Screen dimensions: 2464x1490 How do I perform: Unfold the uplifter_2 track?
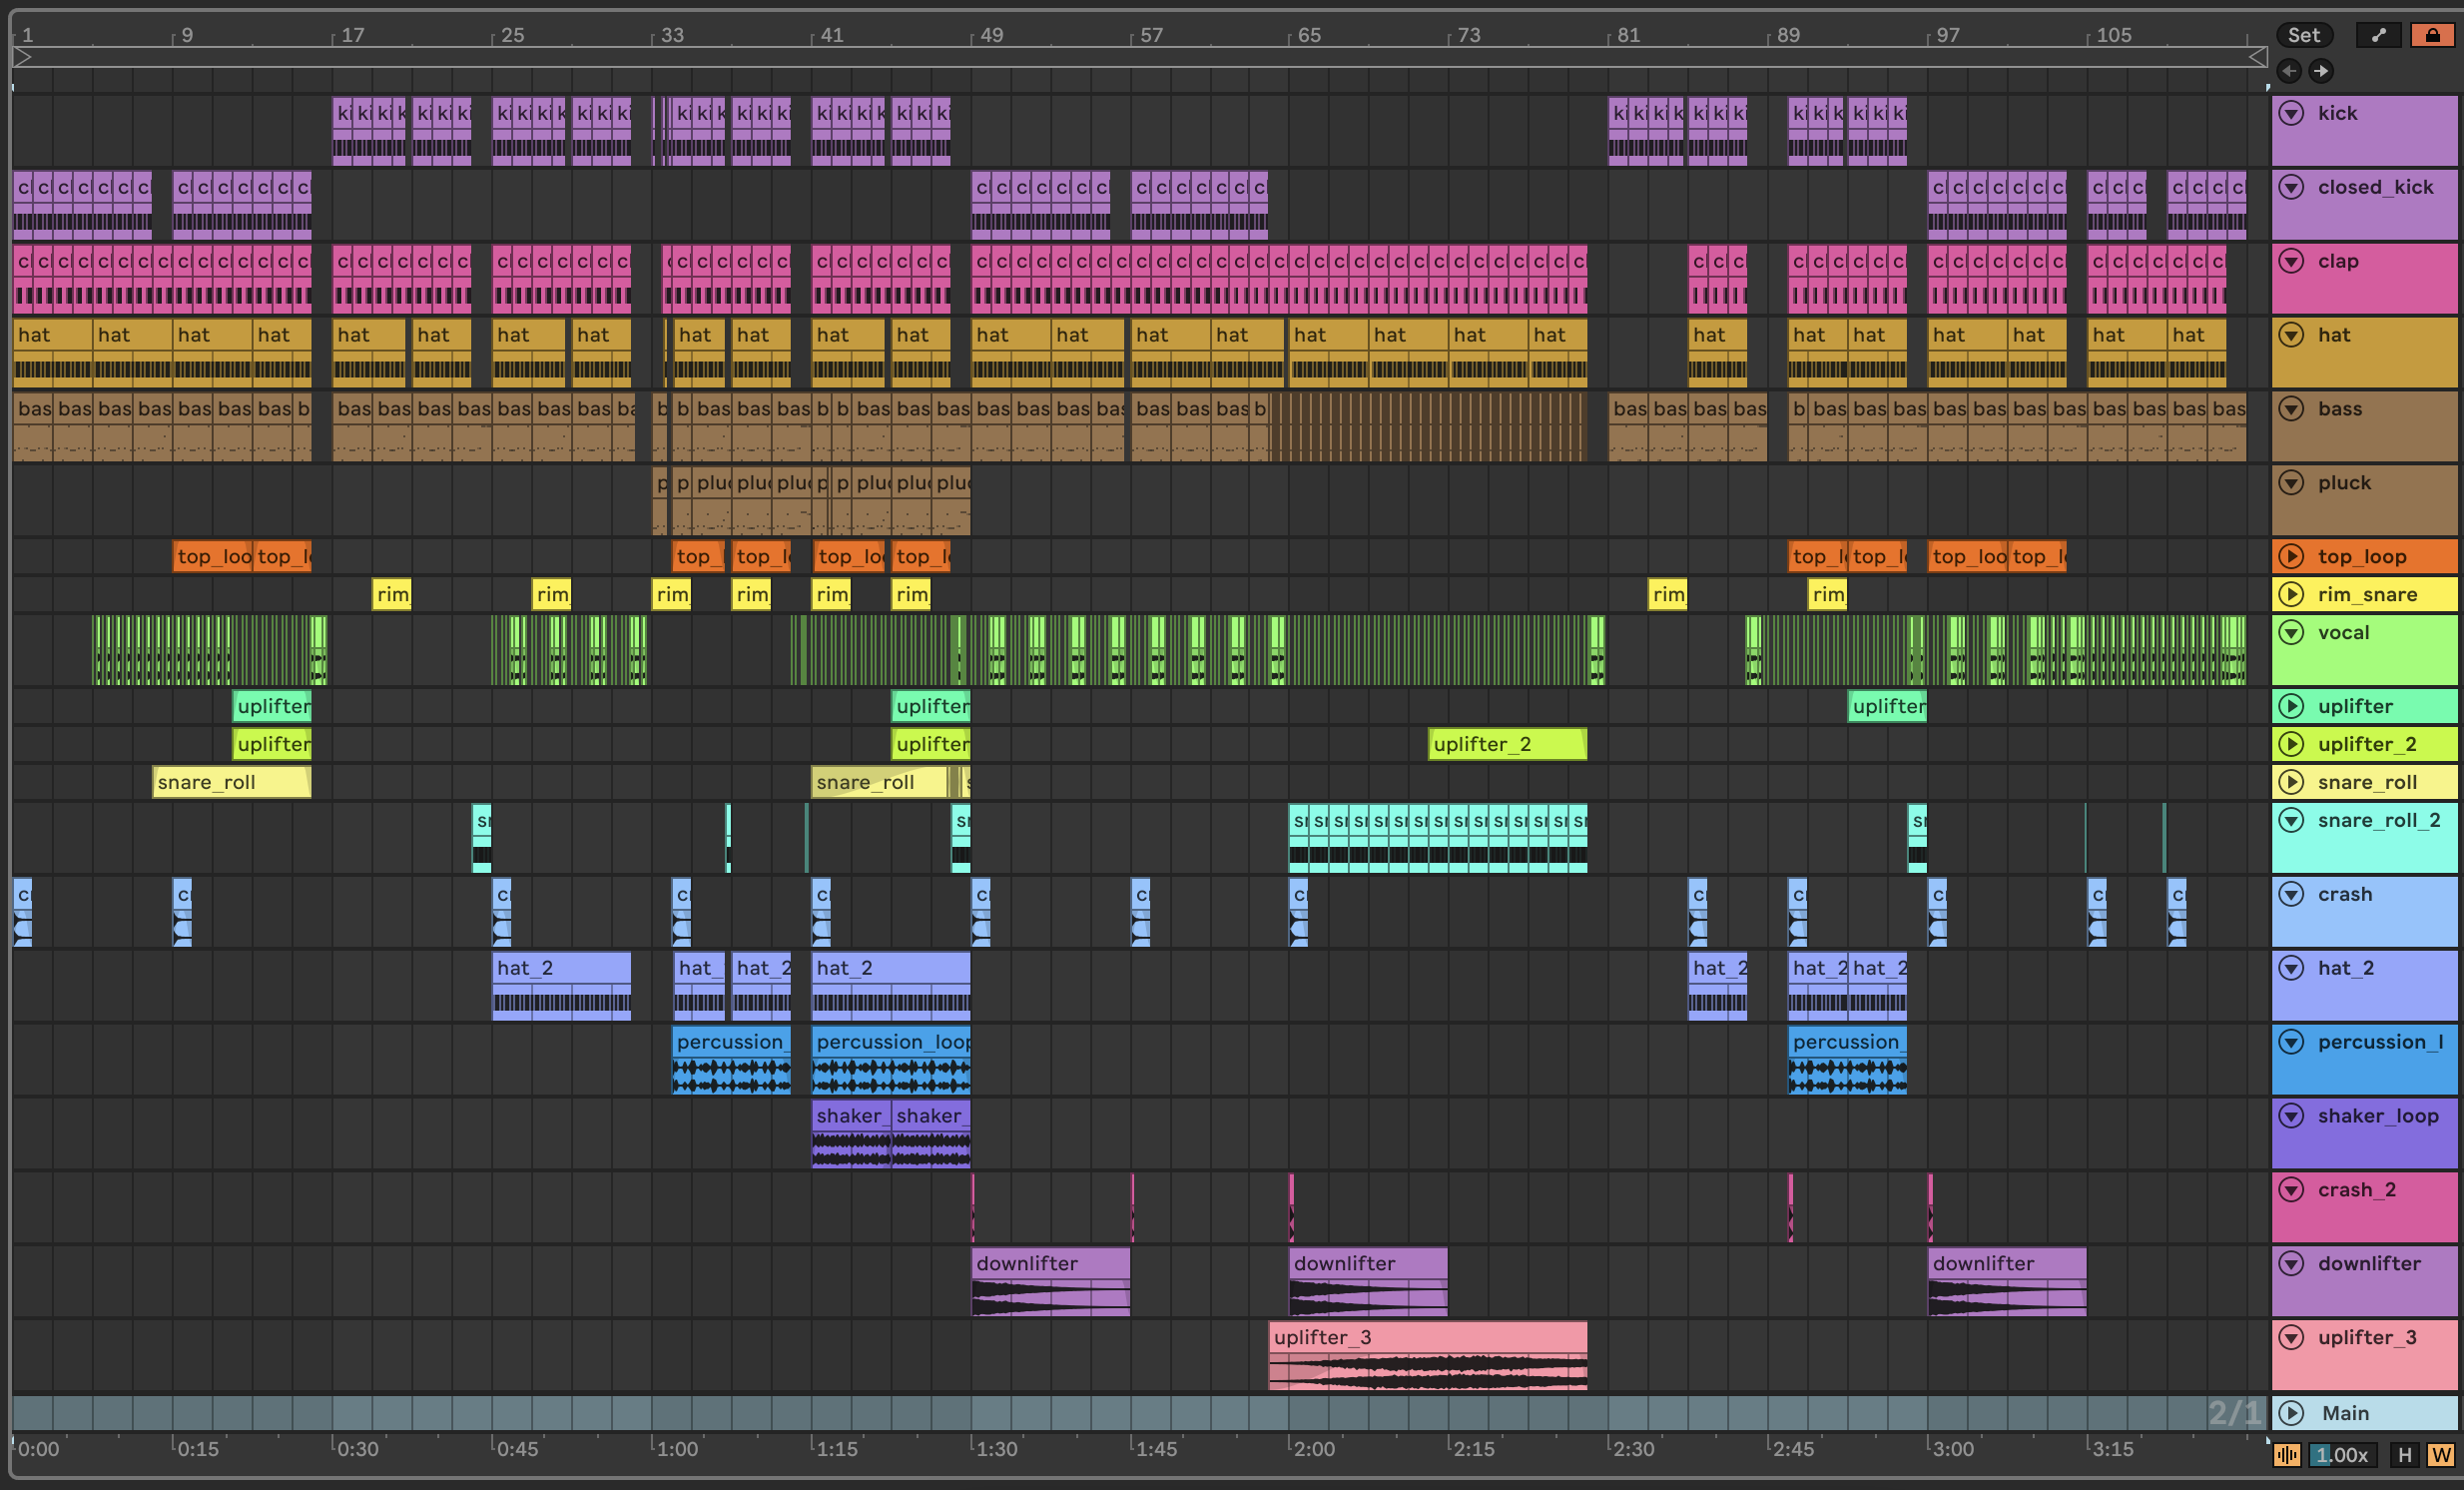click(2291, 744)
